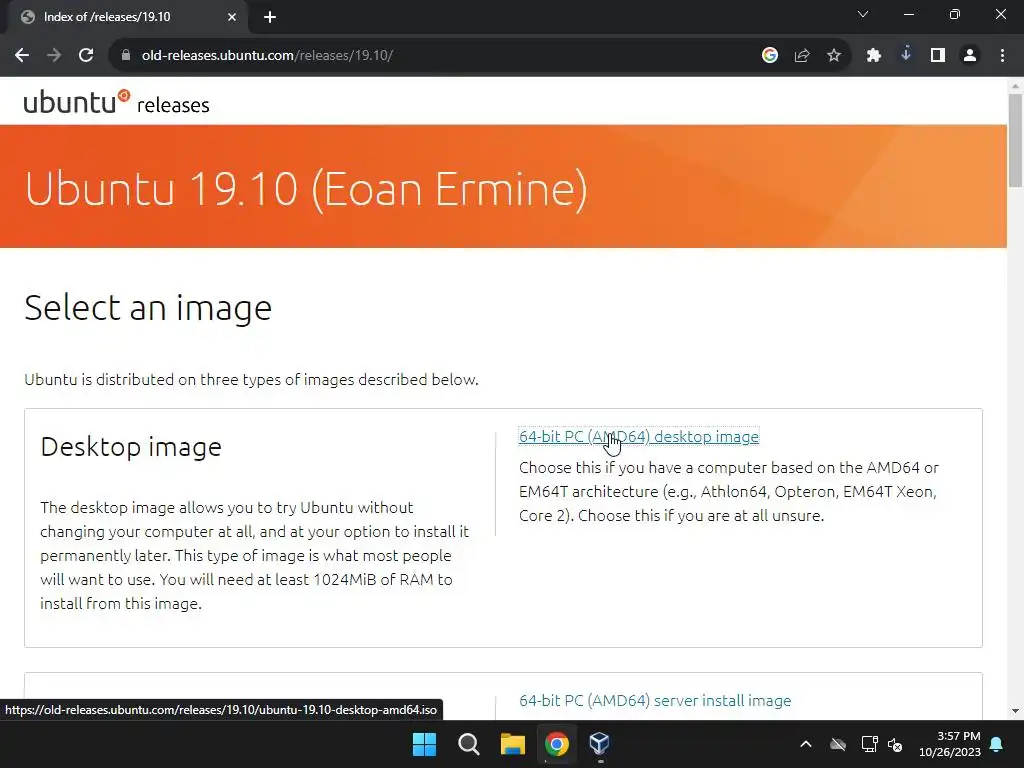The width and height of the screenshot is (1024, 768).
Task: Click the browser forward arrow
Action: (54, 56)
